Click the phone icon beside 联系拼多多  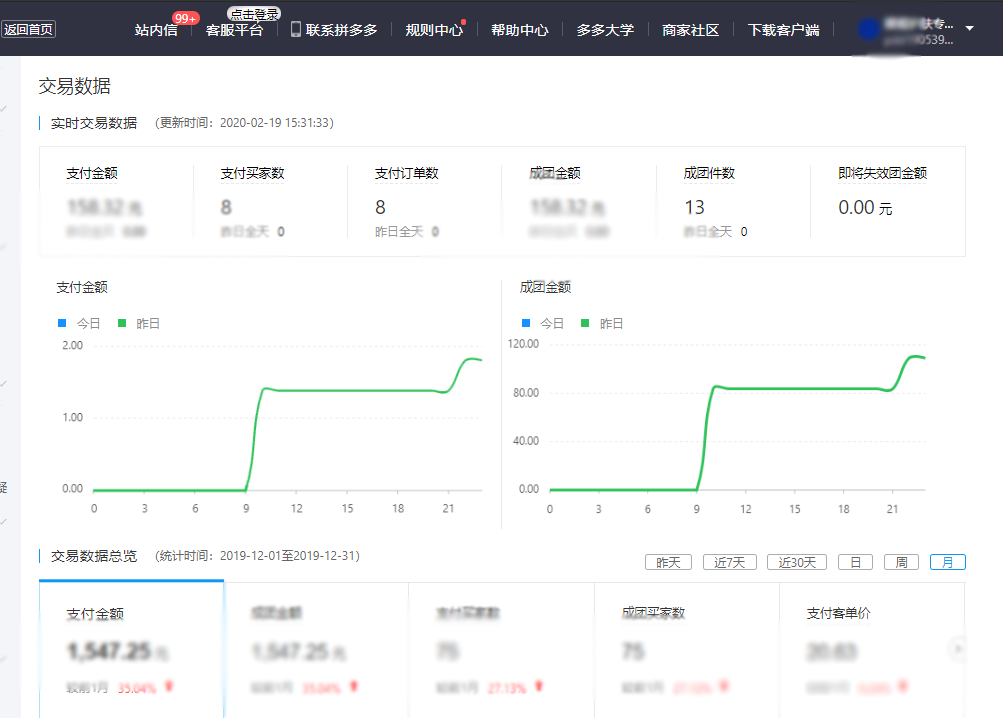point(296,29)
